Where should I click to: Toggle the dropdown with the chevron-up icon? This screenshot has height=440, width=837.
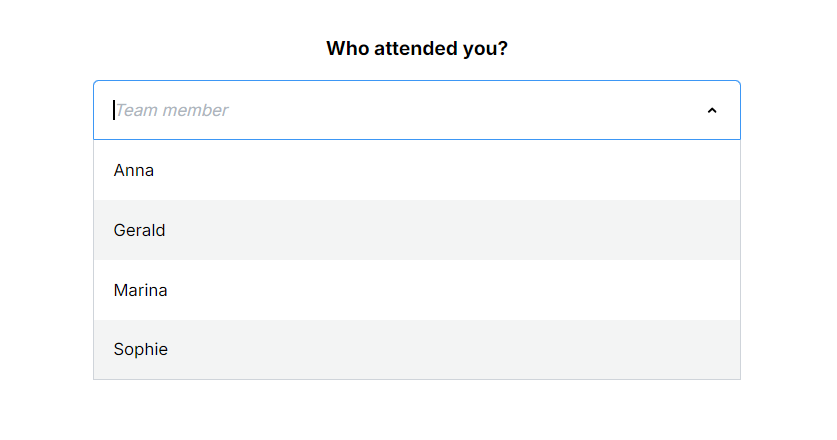click(712, 111)
